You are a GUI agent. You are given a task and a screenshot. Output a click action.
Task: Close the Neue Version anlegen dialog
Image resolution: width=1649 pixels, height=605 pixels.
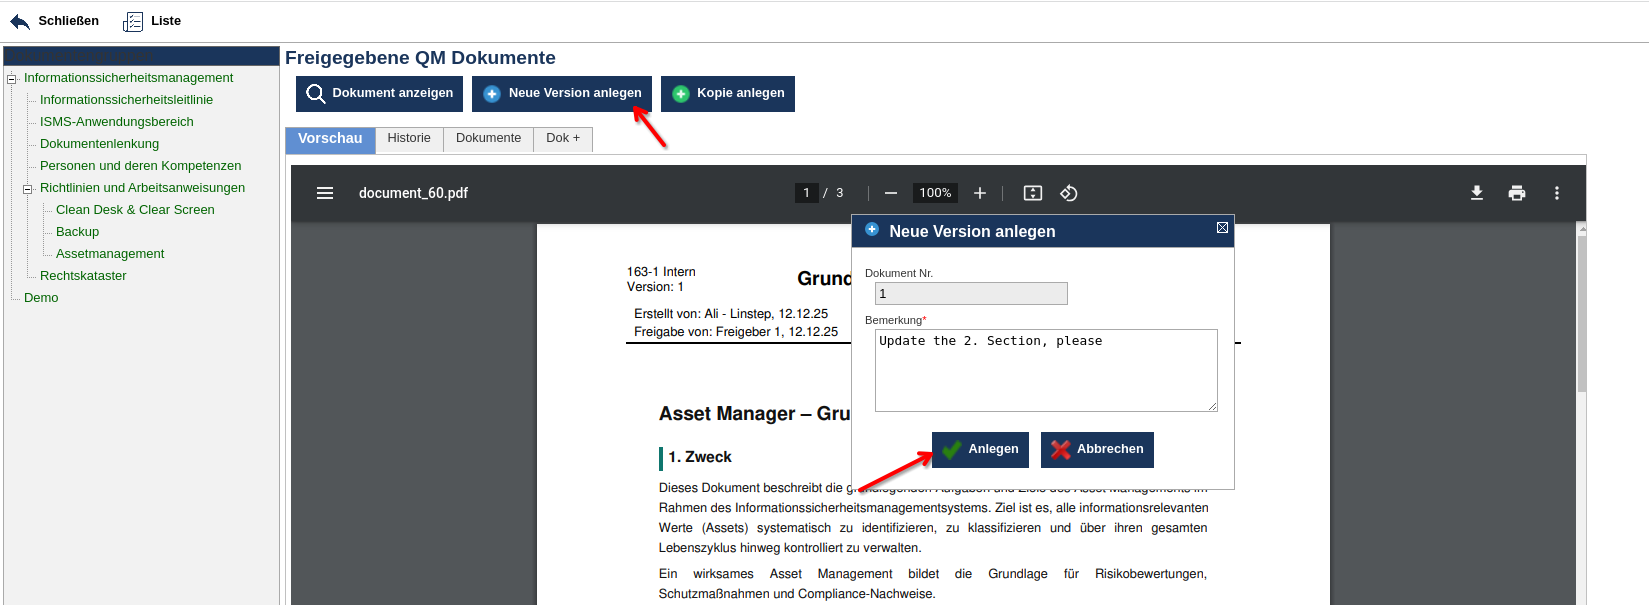point(1222,228)
